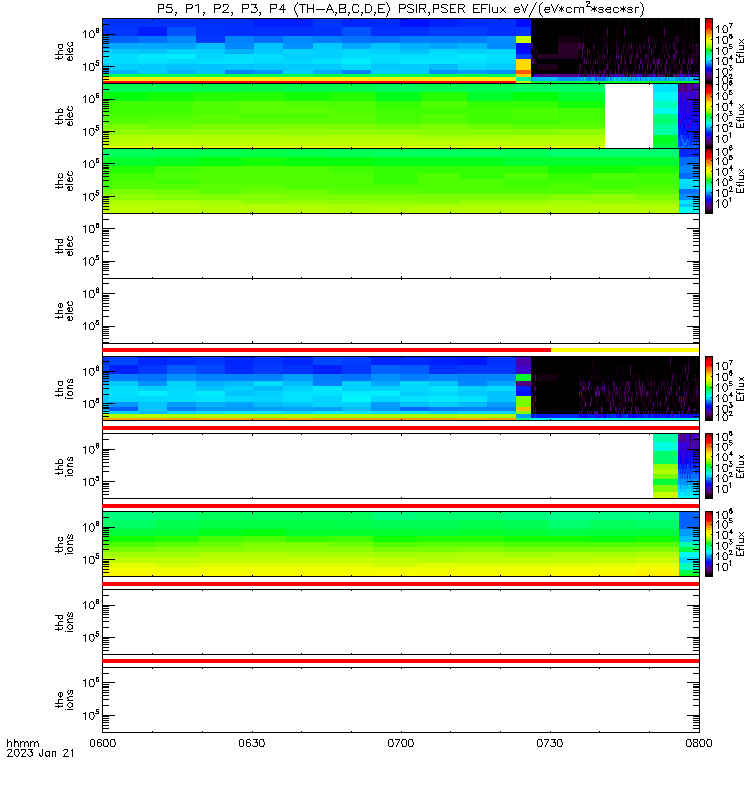Click the 0800 time axis label

(698, 743)
